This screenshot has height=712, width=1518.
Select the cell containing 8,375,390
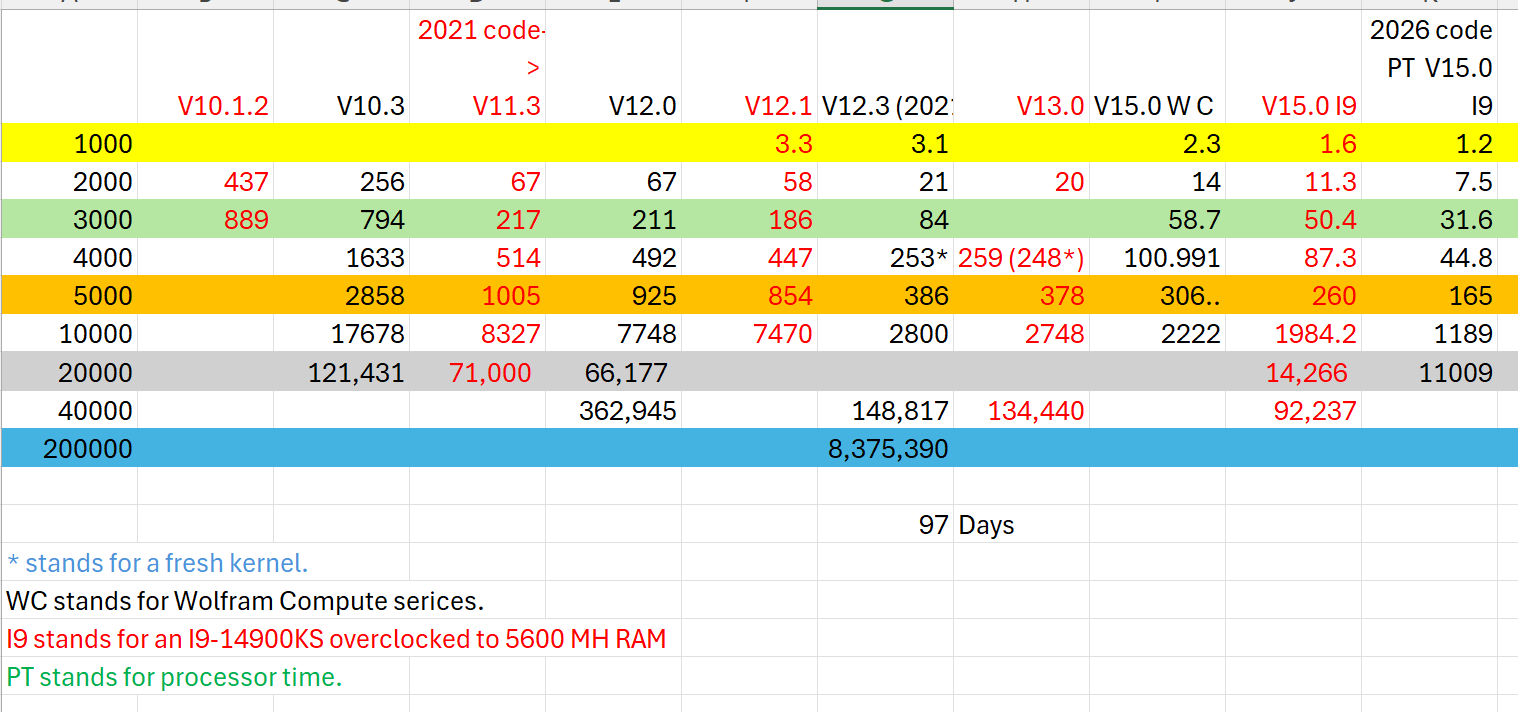point(885,448)
